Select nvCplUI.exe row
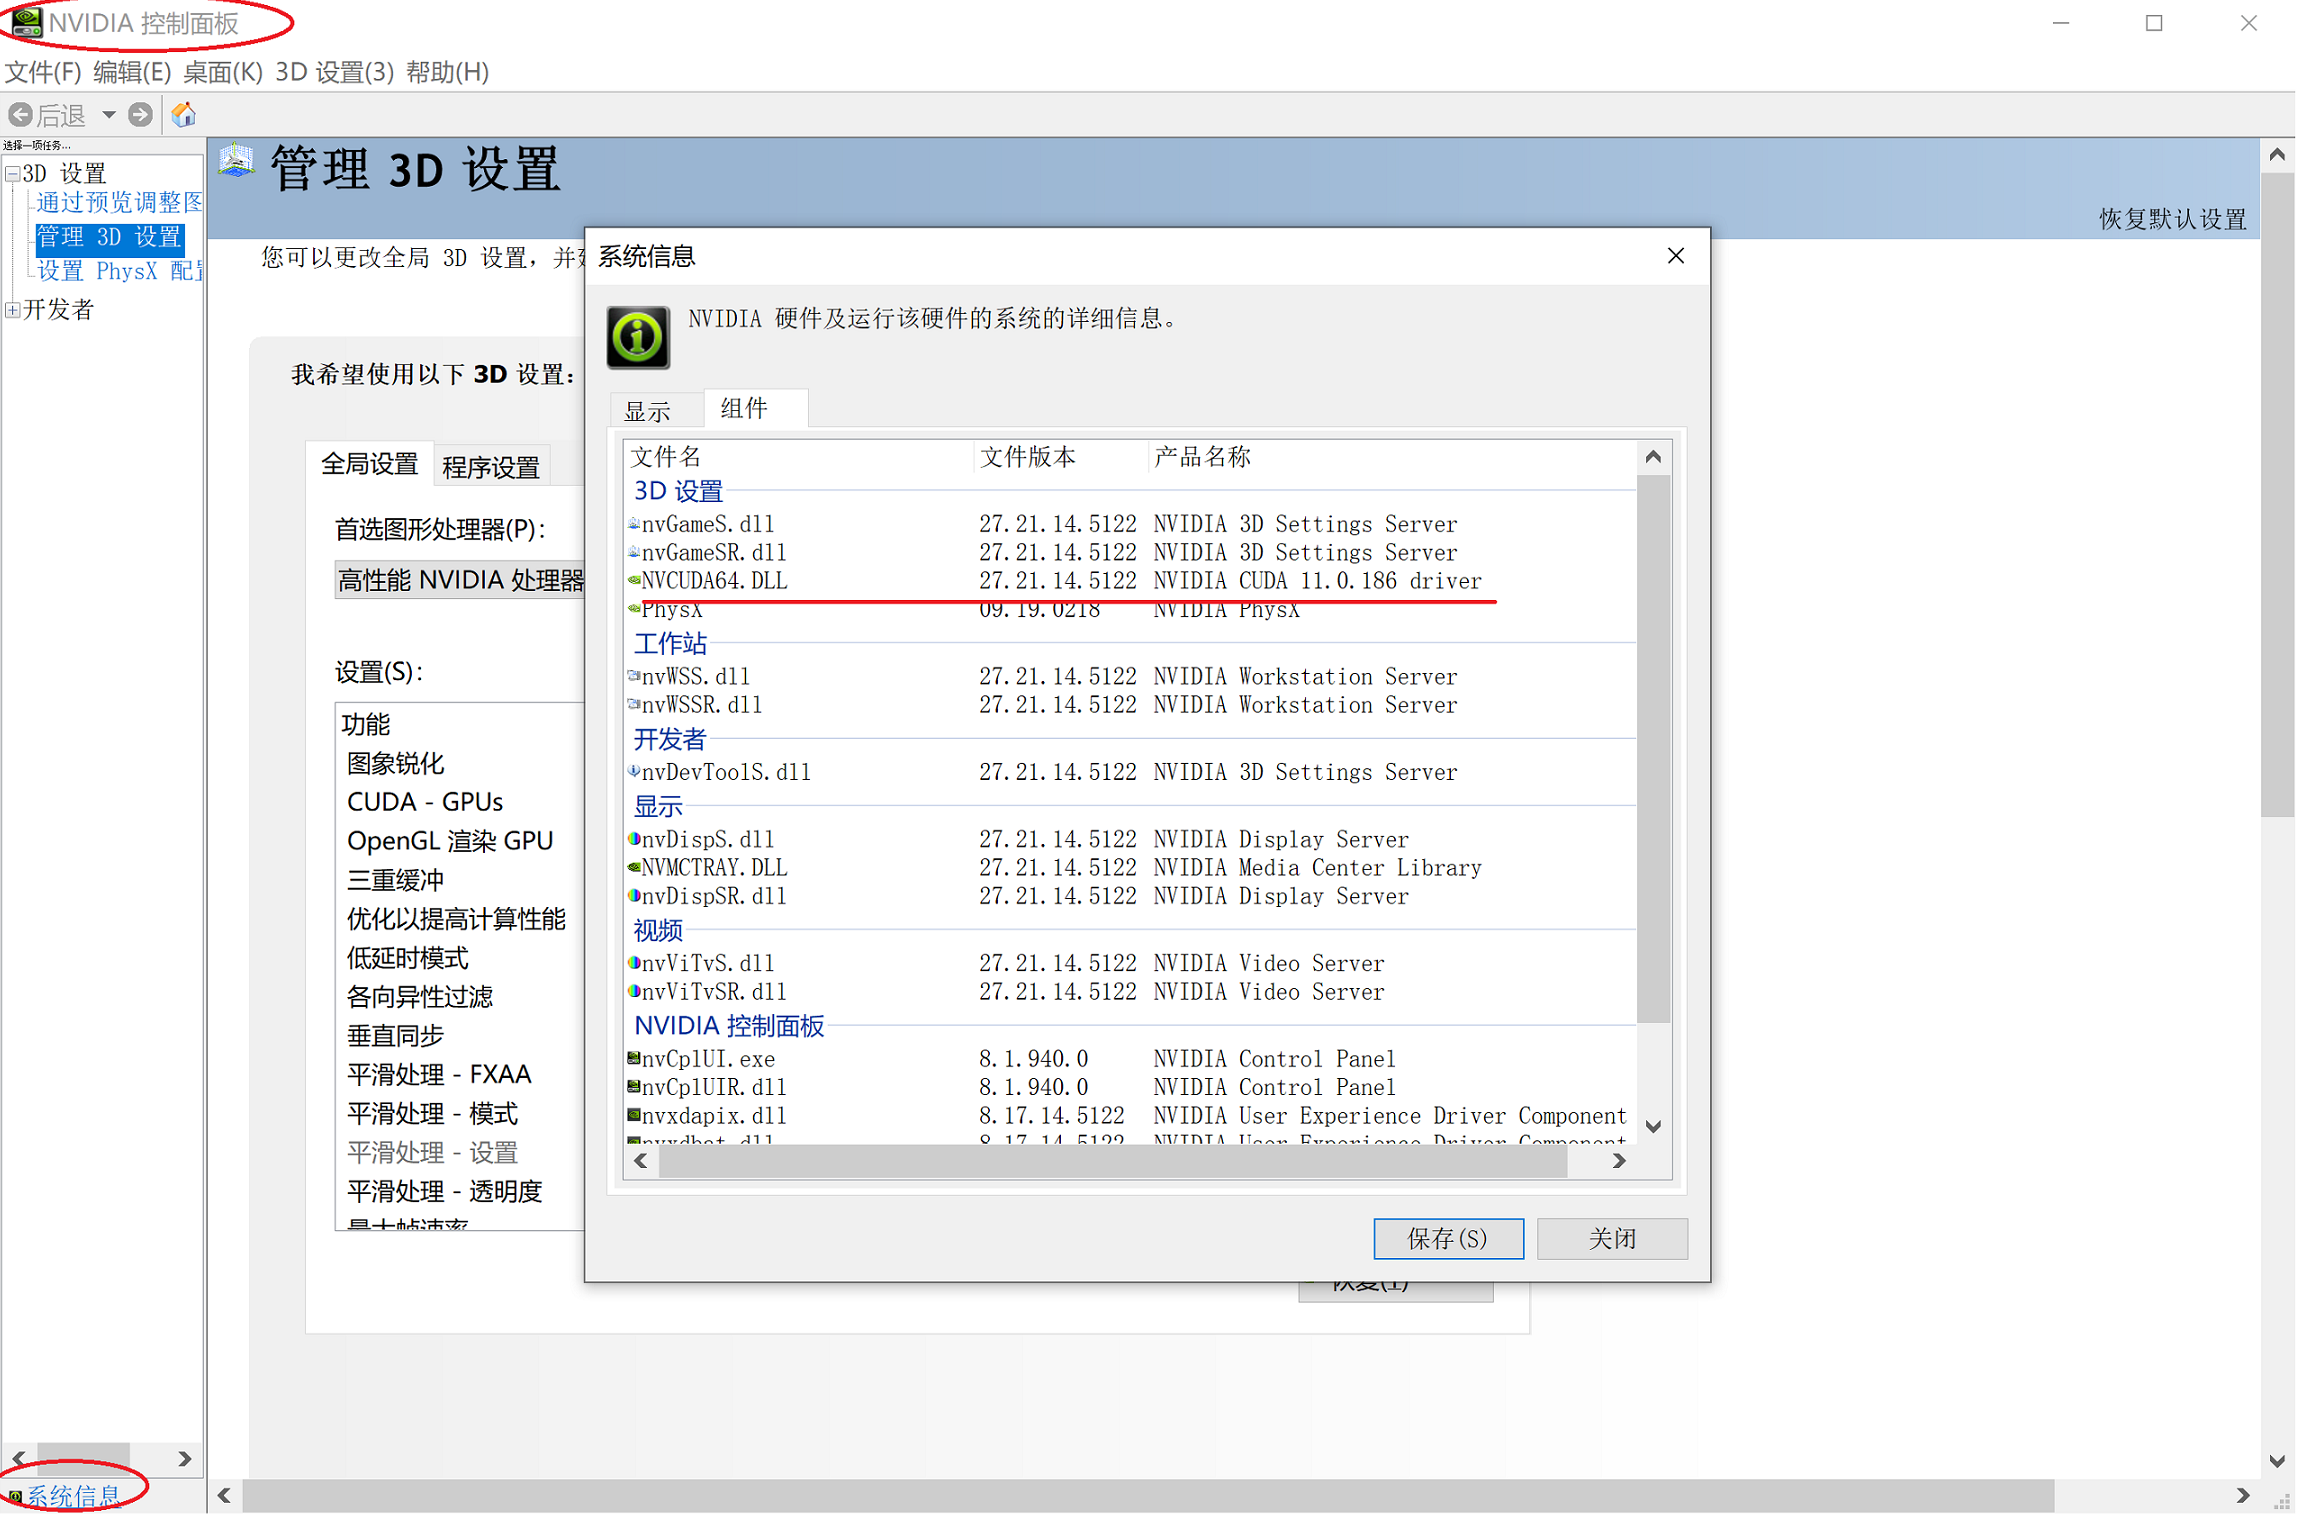The image size is (2297, 1523). pos(1130,1059)
